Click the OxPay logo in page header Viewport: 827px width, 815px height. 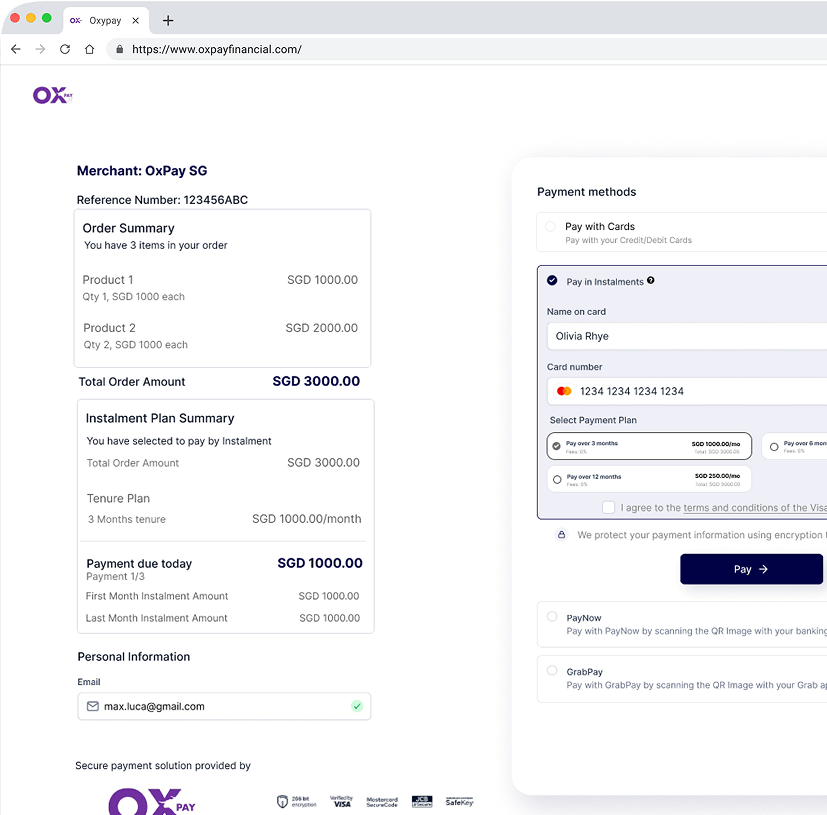52,95
